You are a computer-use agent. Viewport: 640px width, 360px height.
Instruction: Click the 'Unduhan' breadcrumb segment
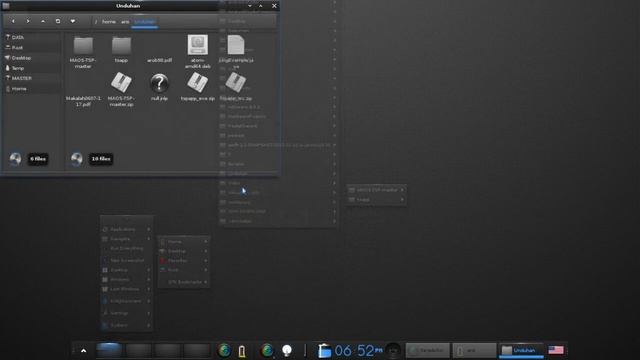144,22
